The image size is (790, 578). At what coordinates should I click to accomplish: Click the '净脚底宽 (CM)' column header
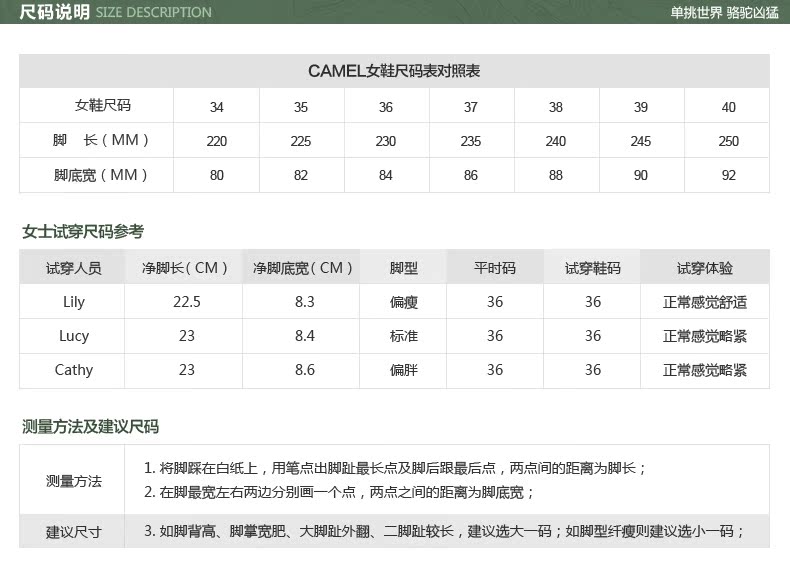coord(302,268)
